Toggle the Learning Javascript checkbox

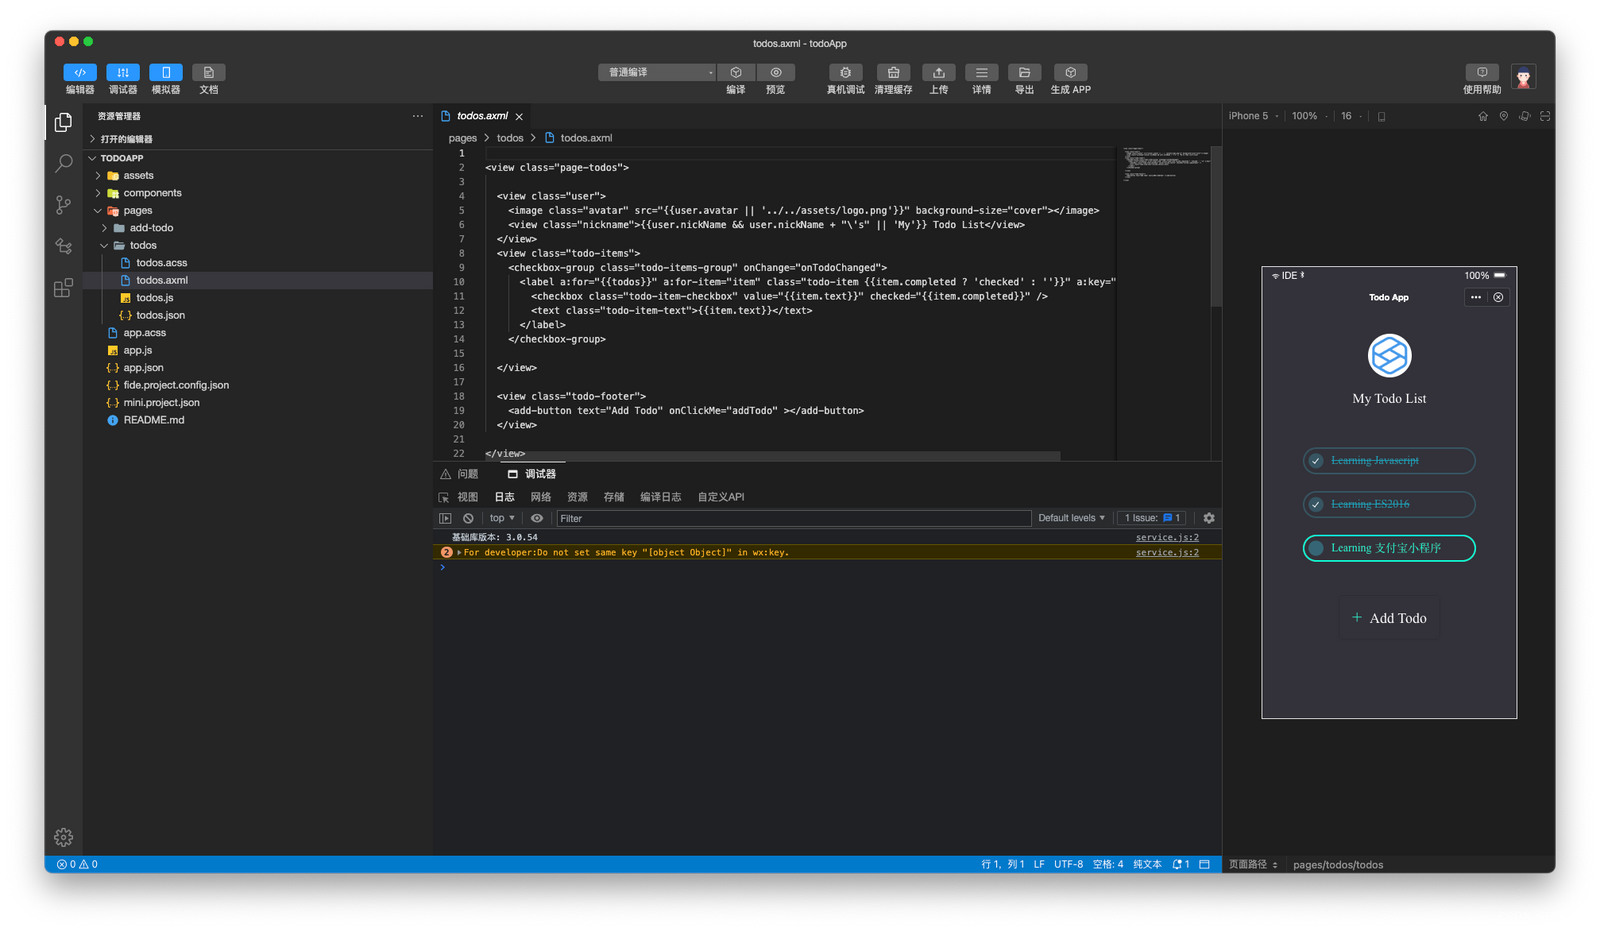click(1316, 461)
